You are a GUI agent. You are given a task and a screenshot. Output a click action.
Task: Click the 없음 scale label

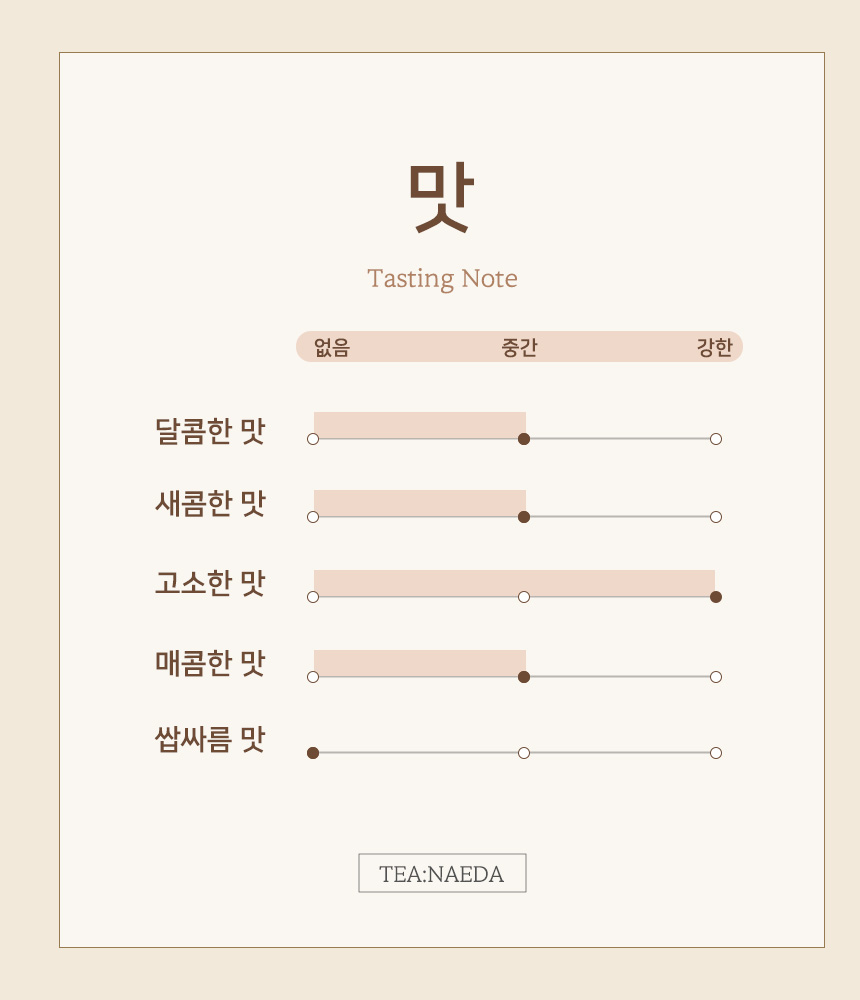click(331, 347)
